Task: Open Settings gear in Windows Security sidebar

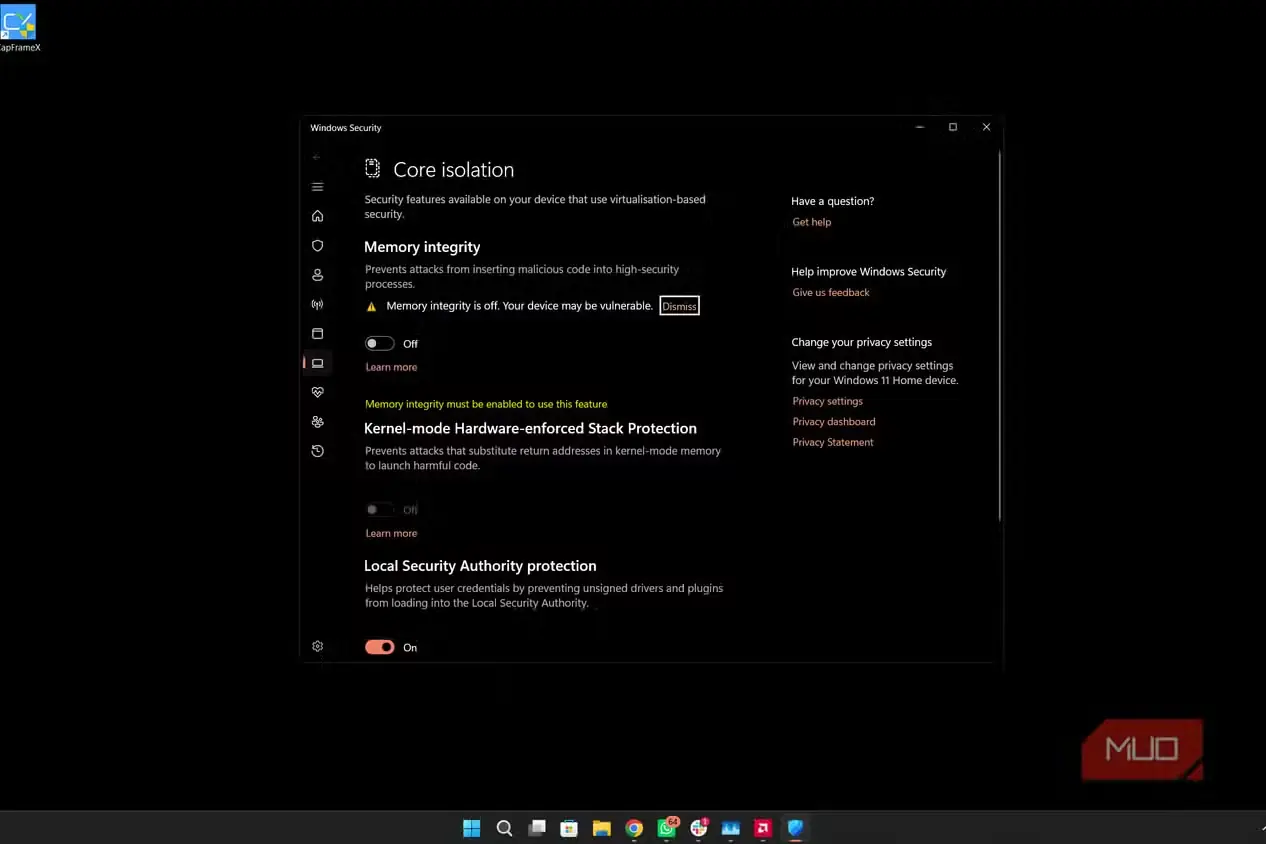Action: 317,646
